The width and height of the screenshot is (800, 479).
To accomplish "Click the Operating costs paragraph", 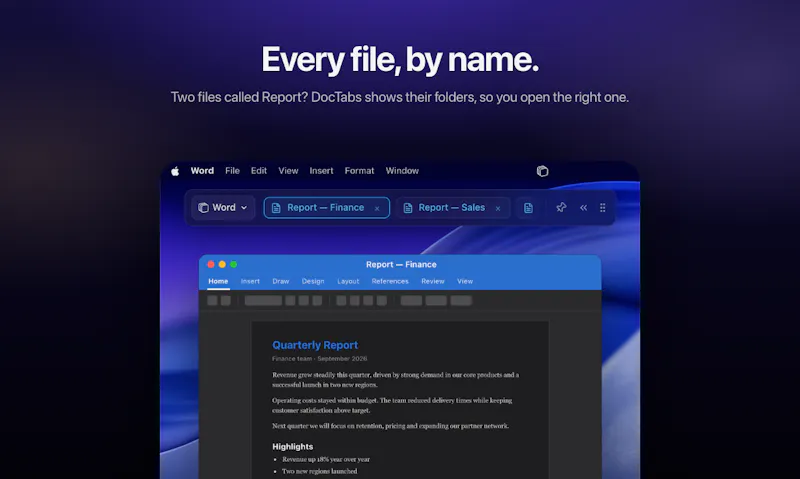I will pos(392,405).
